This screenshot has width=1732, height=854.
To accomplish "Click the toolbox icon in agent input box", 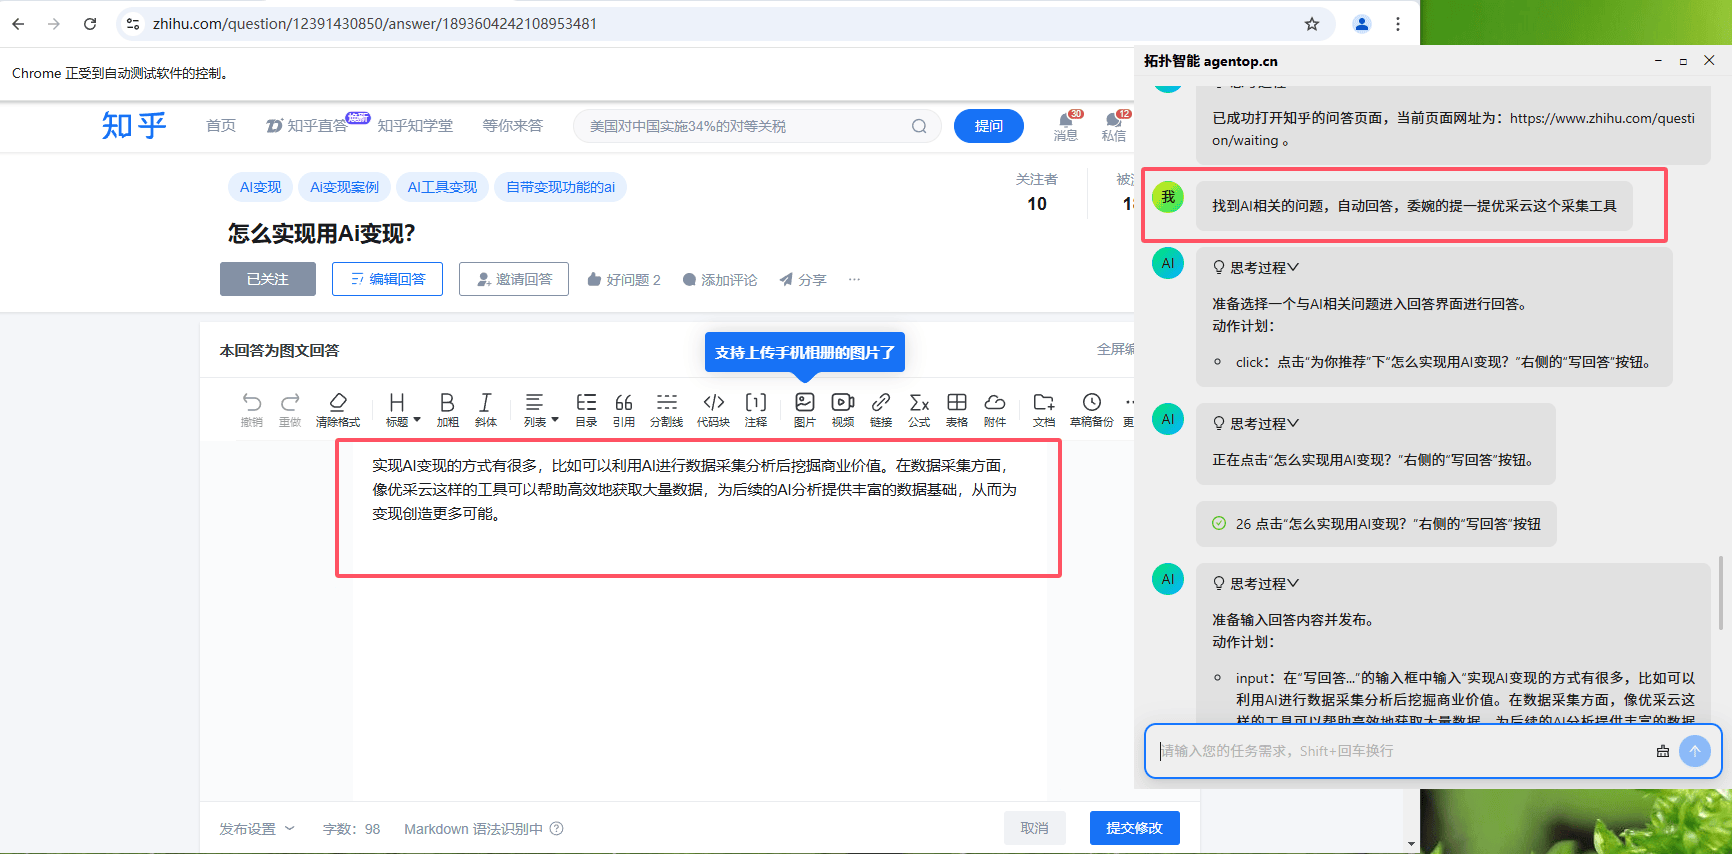I will tap(1663, 751).
